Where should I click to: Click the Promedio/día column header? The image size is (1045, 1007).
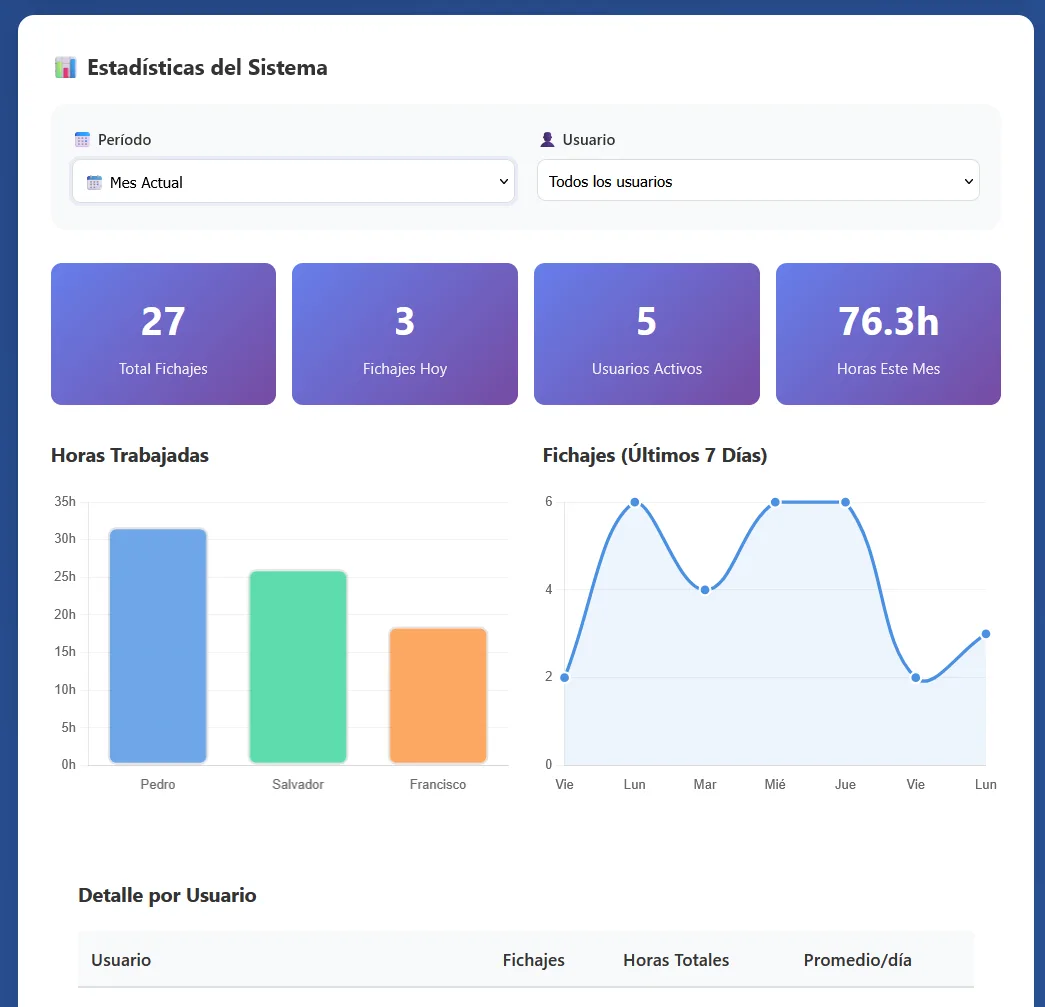857,960
